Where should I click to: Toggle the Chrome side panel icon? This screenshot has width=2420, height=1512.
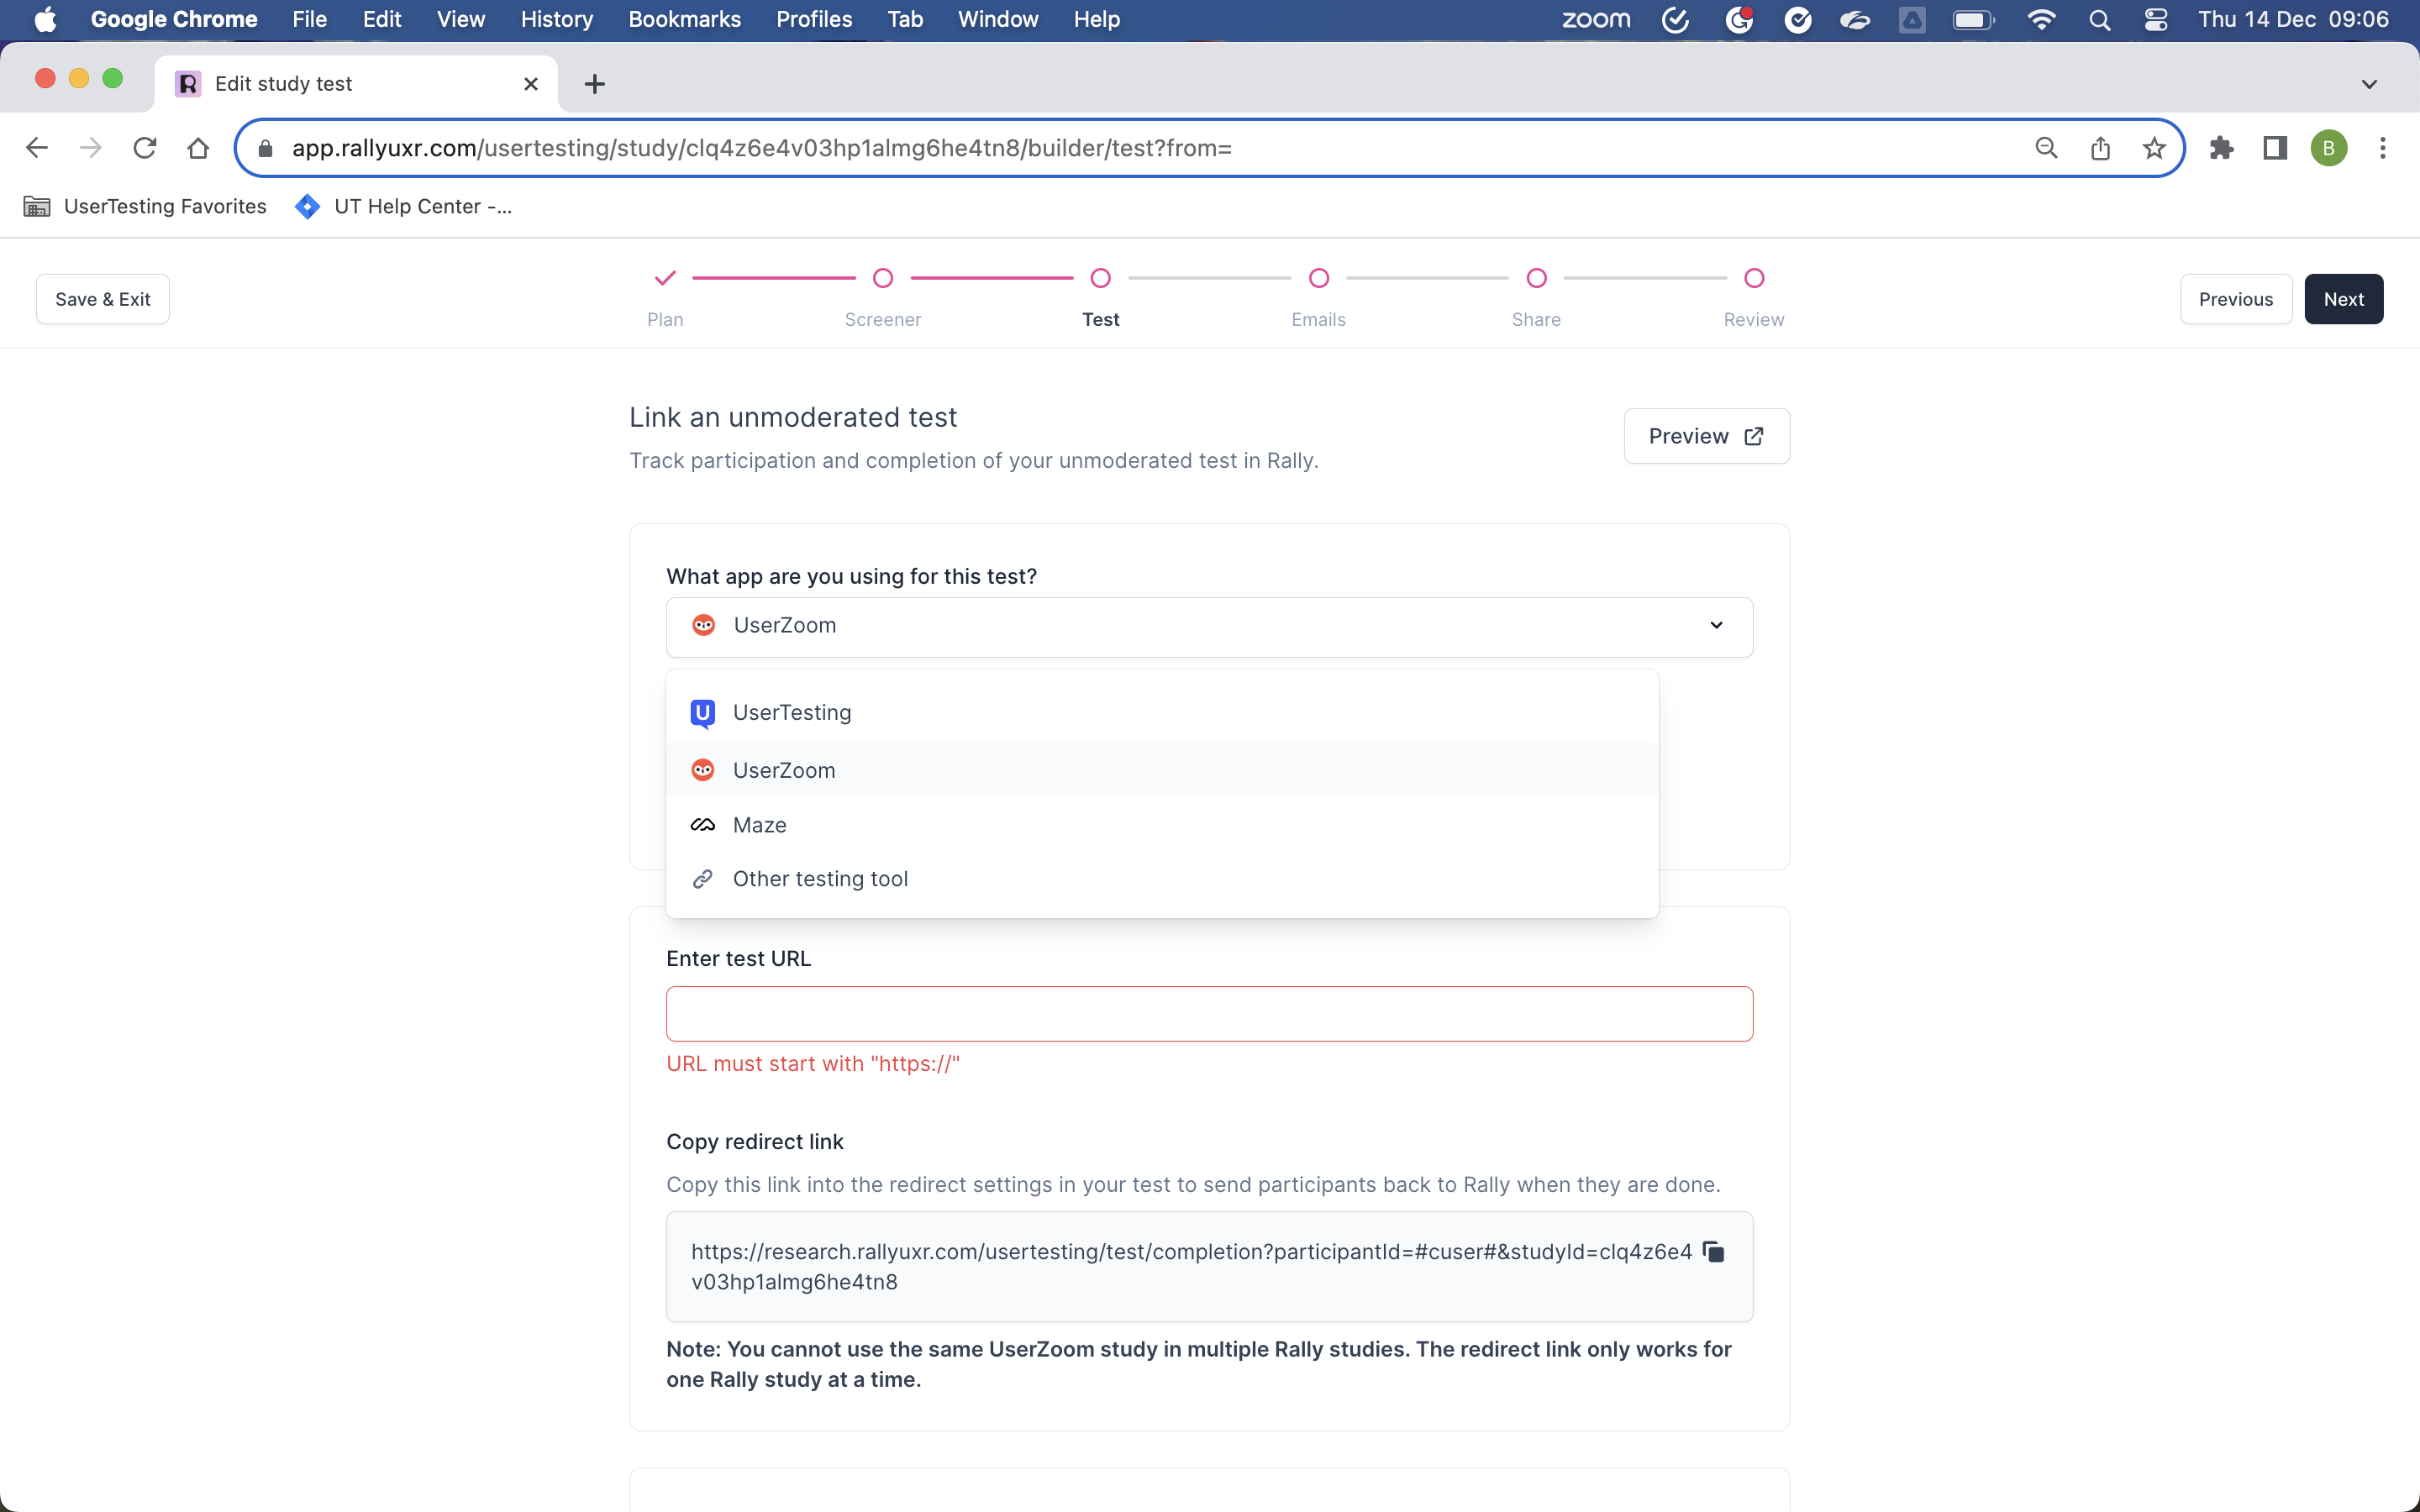pyautogui.click(x=2275, y=148)
